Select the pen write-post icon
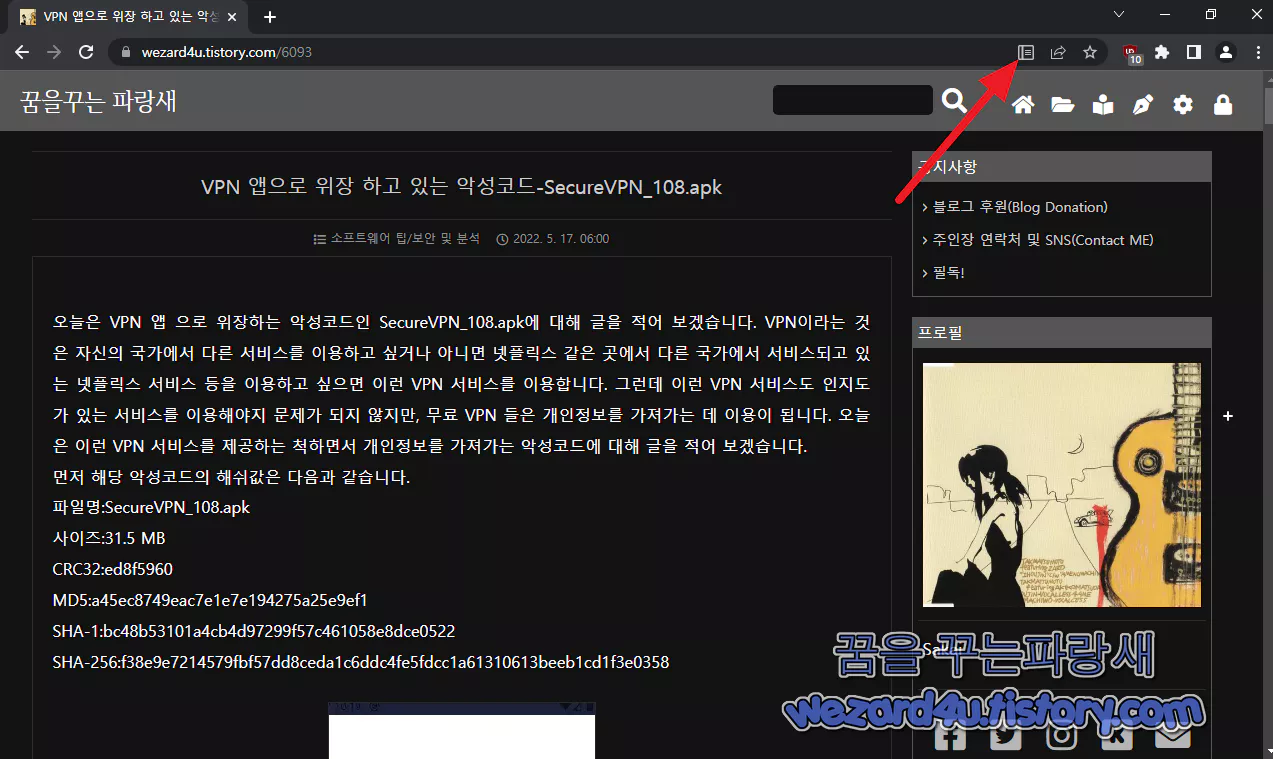 pos(1142,104)
